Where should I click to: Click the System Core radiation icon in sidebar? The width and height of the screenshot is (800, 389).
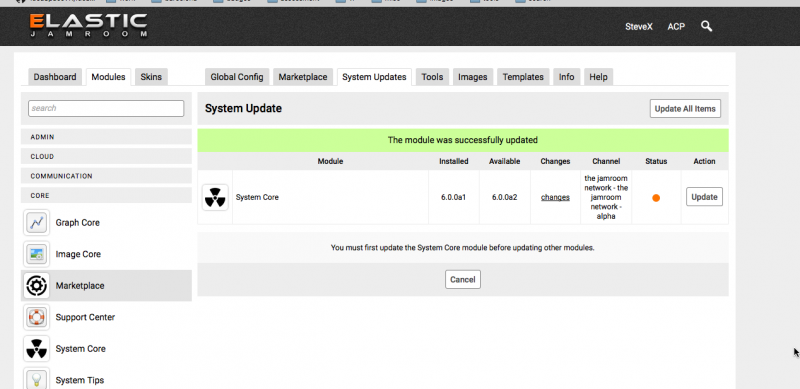coord(36,349)
